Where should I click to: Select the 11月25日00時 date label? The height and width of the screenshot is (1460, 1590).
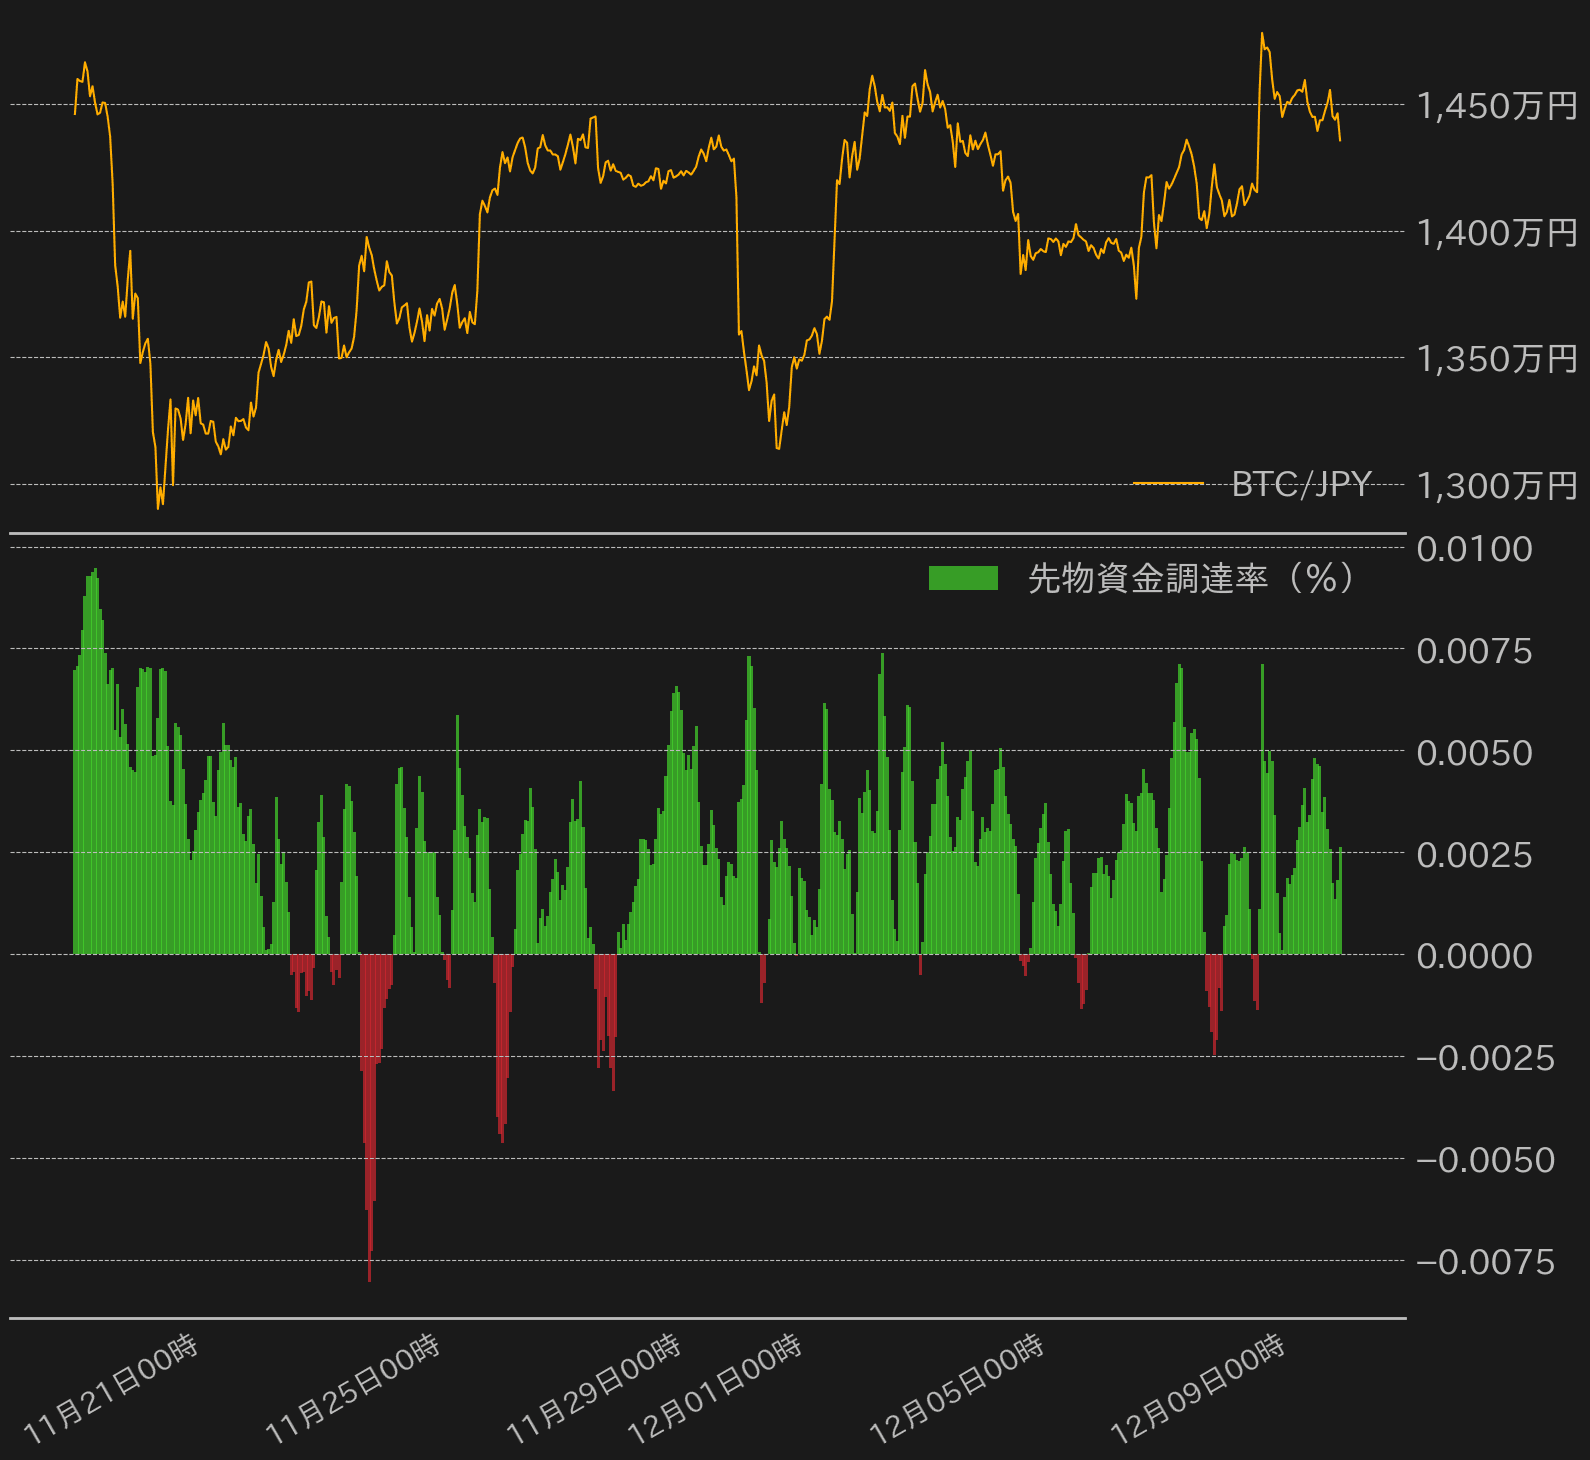(x=353, y=1390)
